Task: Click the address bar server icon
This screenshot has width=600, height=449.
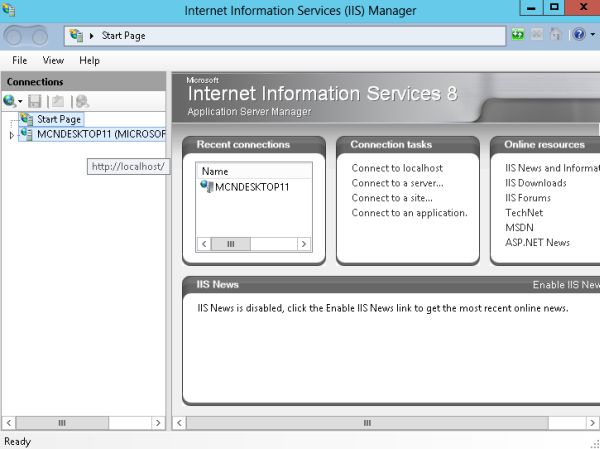Action: pyautogui.click(x=77, y=35)
